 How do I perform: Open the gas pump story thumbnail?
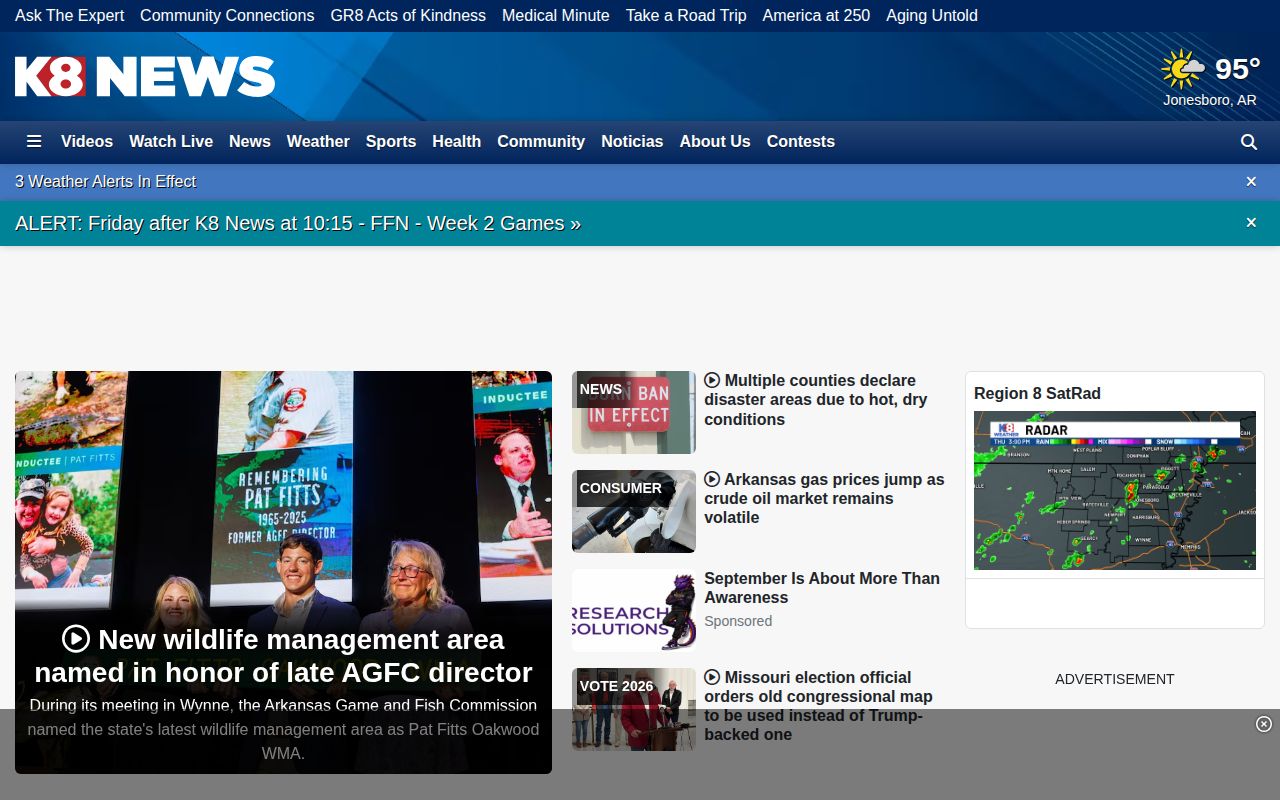click(634, 511)
